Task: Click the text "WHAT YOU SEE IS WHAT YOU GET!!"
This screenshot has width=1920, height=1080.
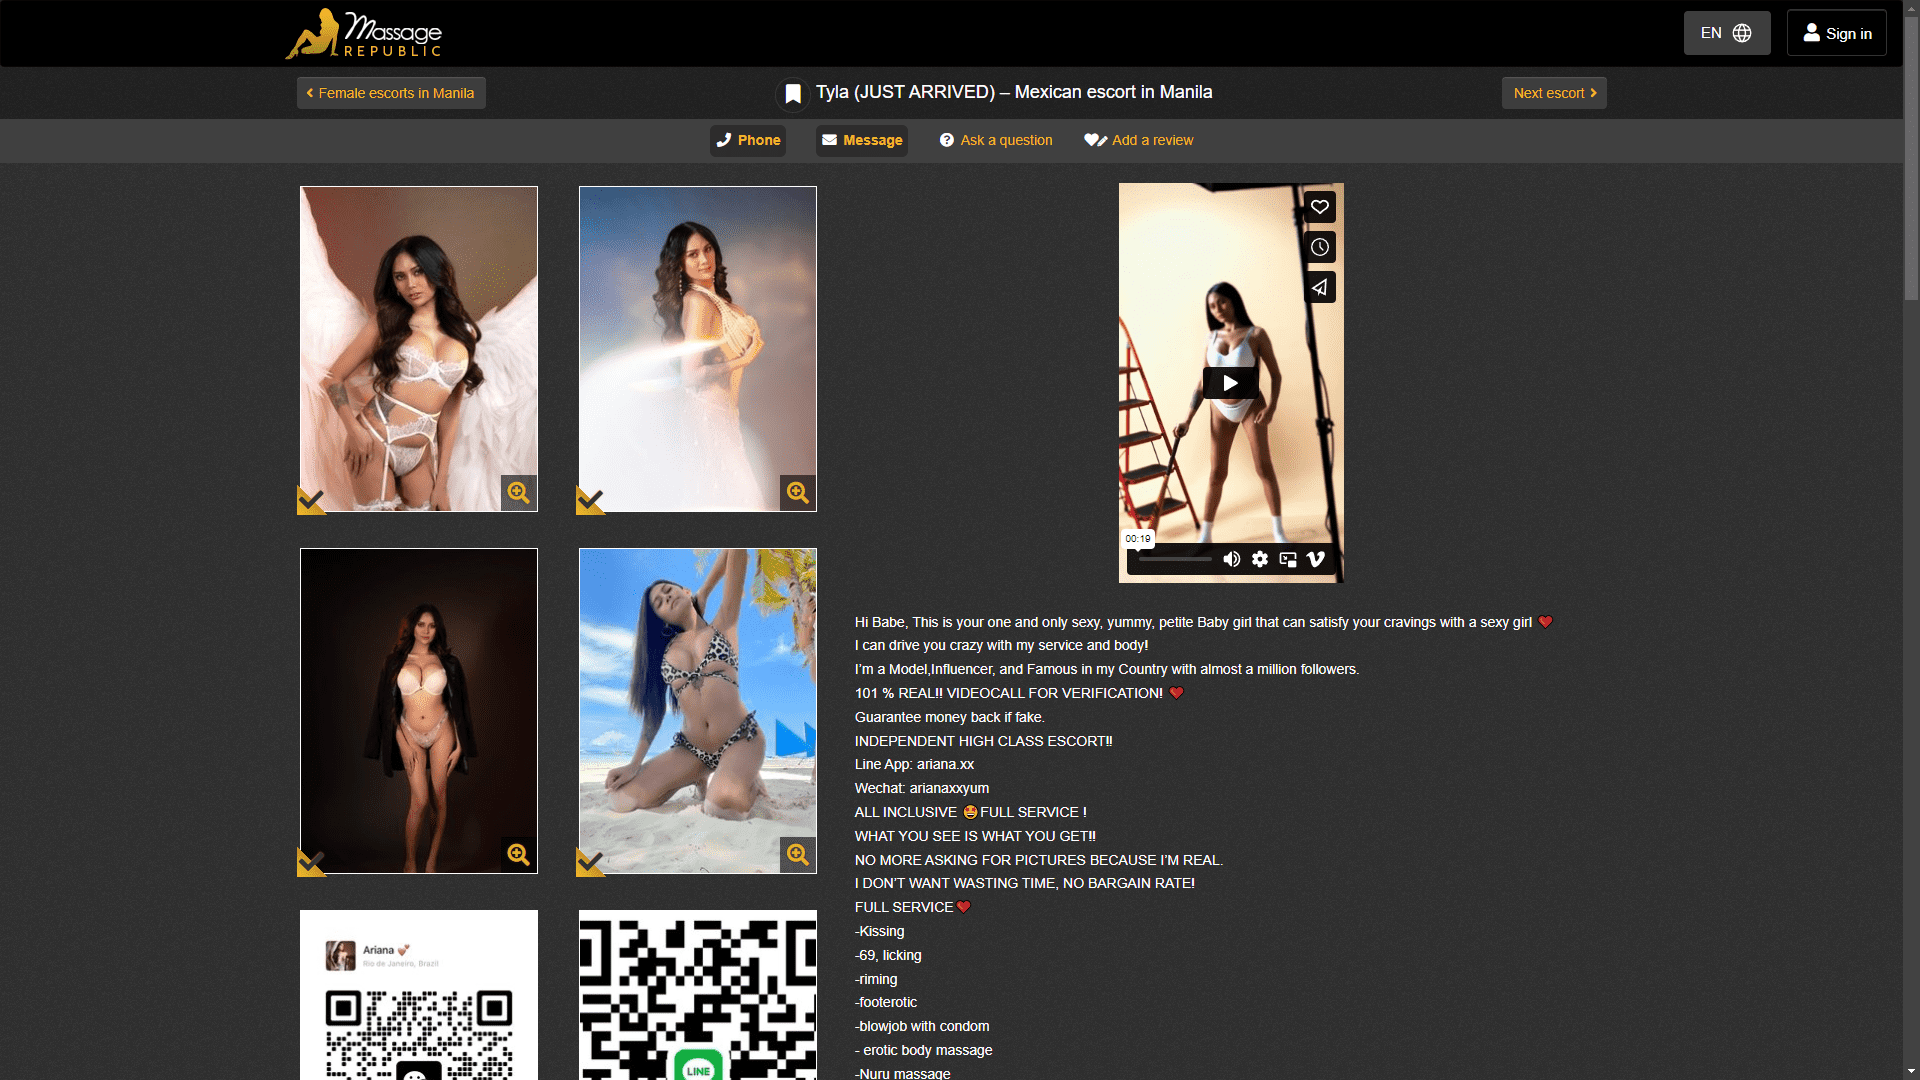Action: click(975, 836)
